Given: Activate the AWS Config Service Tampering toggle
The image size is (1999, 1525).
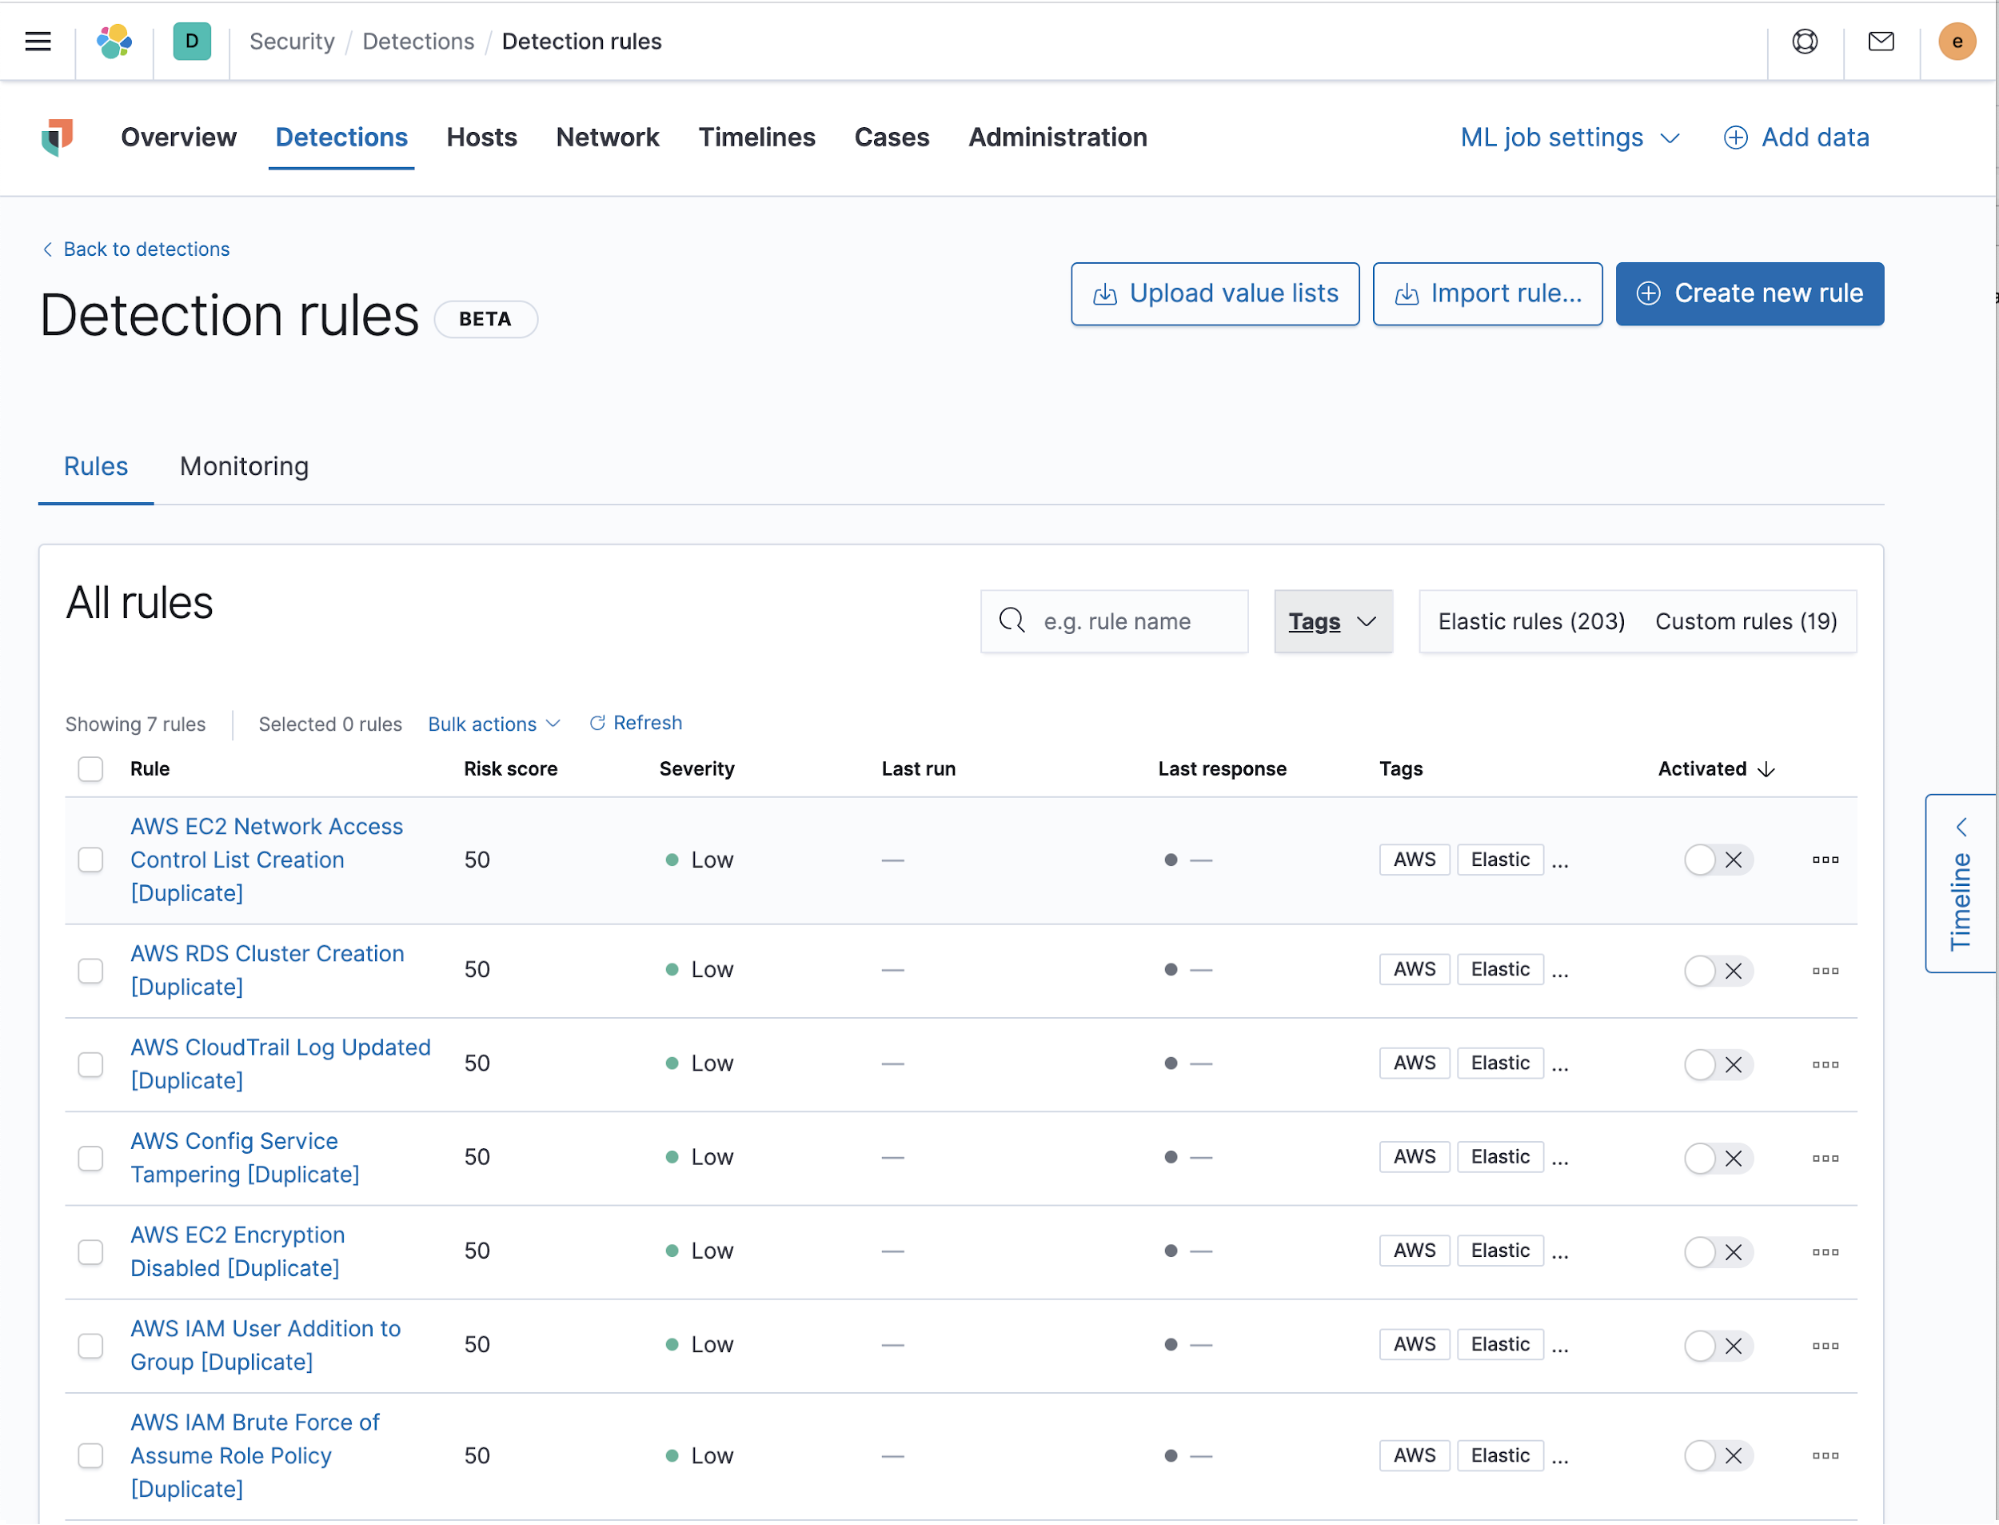Looking at the screenshot, I should [x=1718, y=1158].
